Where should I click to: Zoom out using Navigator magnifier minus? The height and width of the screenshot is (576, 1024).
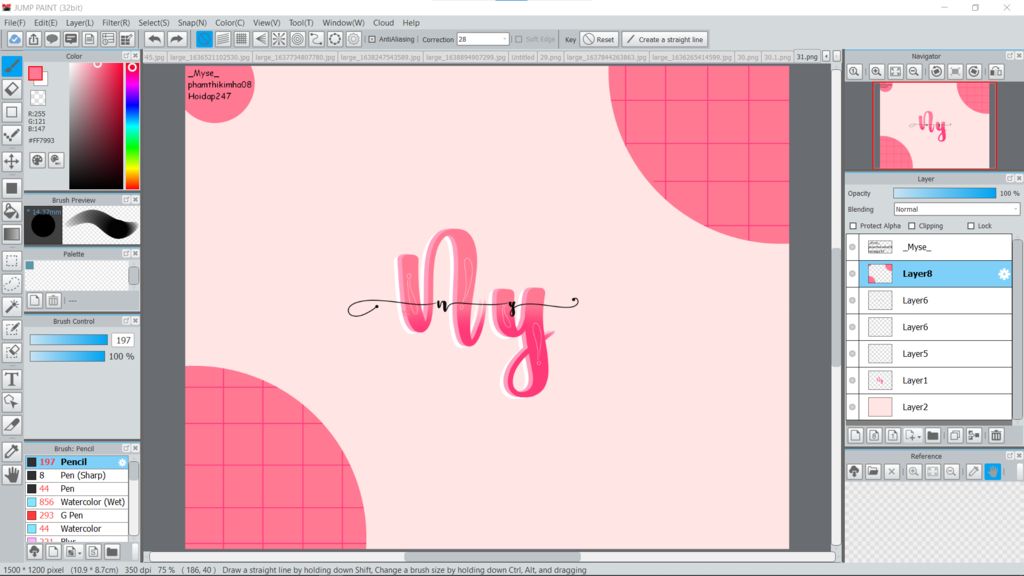[914, 71]
